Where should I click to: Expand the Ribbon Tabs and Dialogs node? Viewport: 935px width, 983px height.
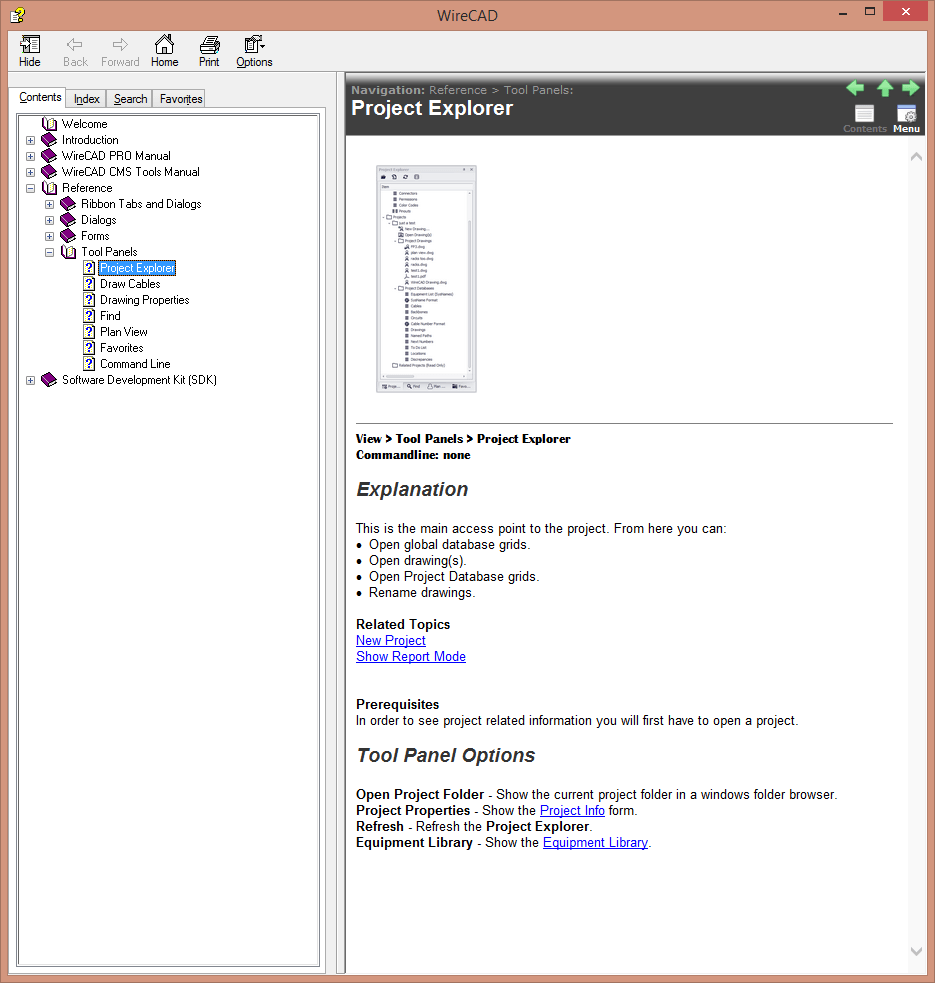pos(50,204)
